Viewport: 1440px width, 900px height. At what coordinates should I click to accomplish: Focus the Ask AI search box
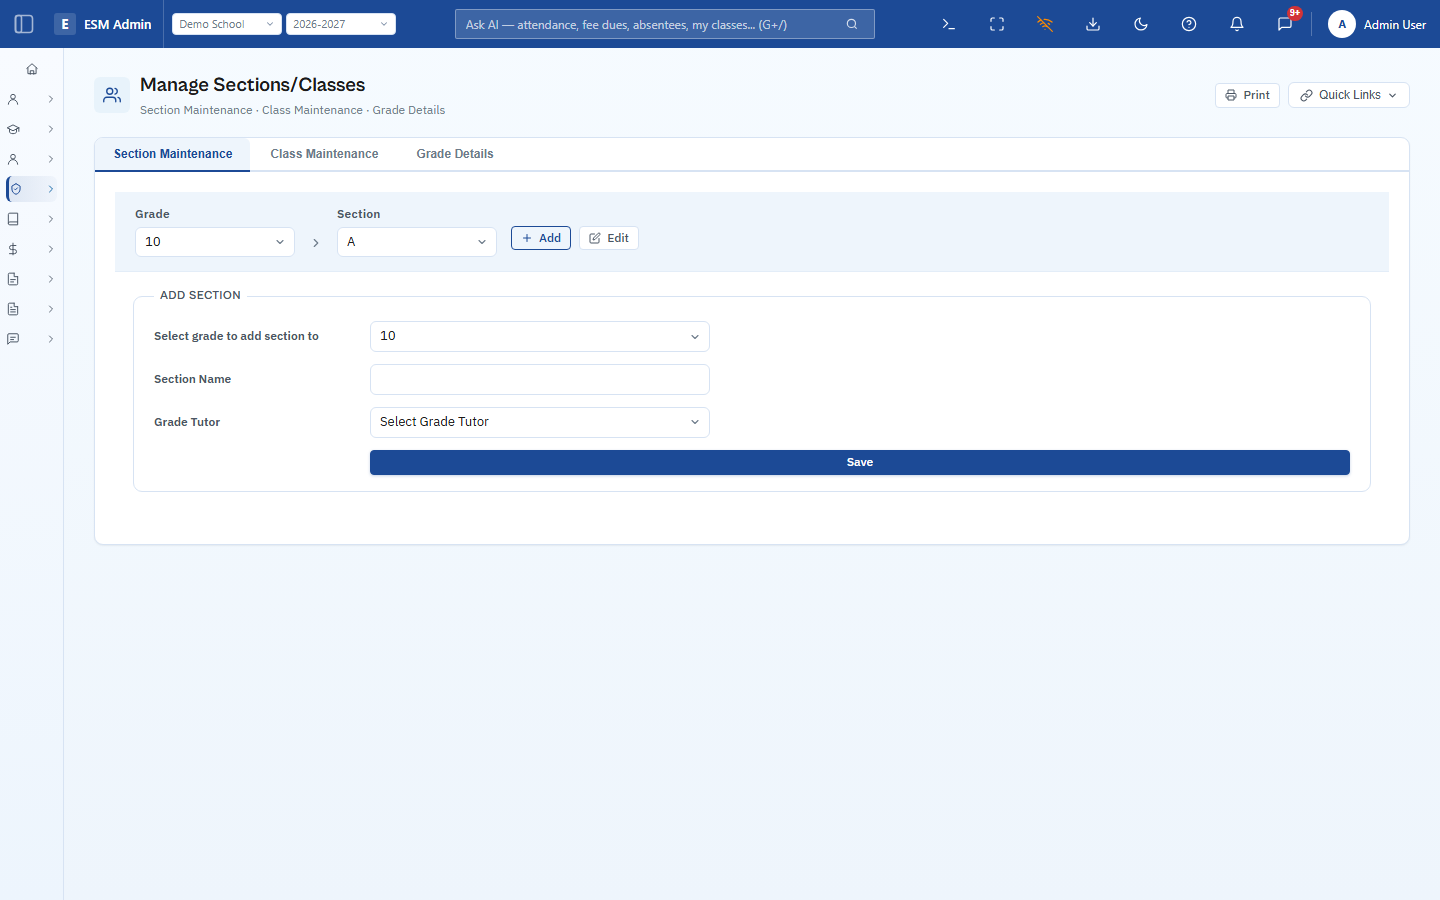(x=665, y=24)
